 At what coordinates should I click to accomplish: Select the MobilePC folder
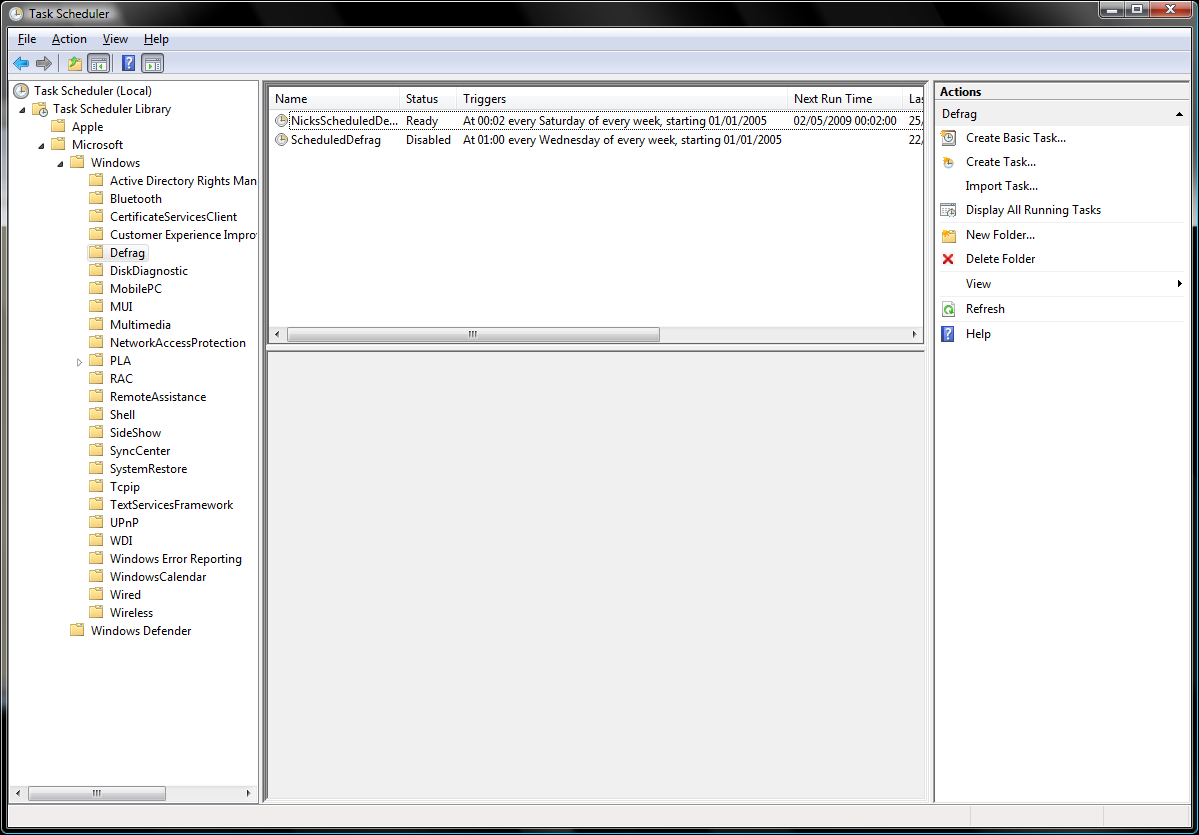click(135, 289)
